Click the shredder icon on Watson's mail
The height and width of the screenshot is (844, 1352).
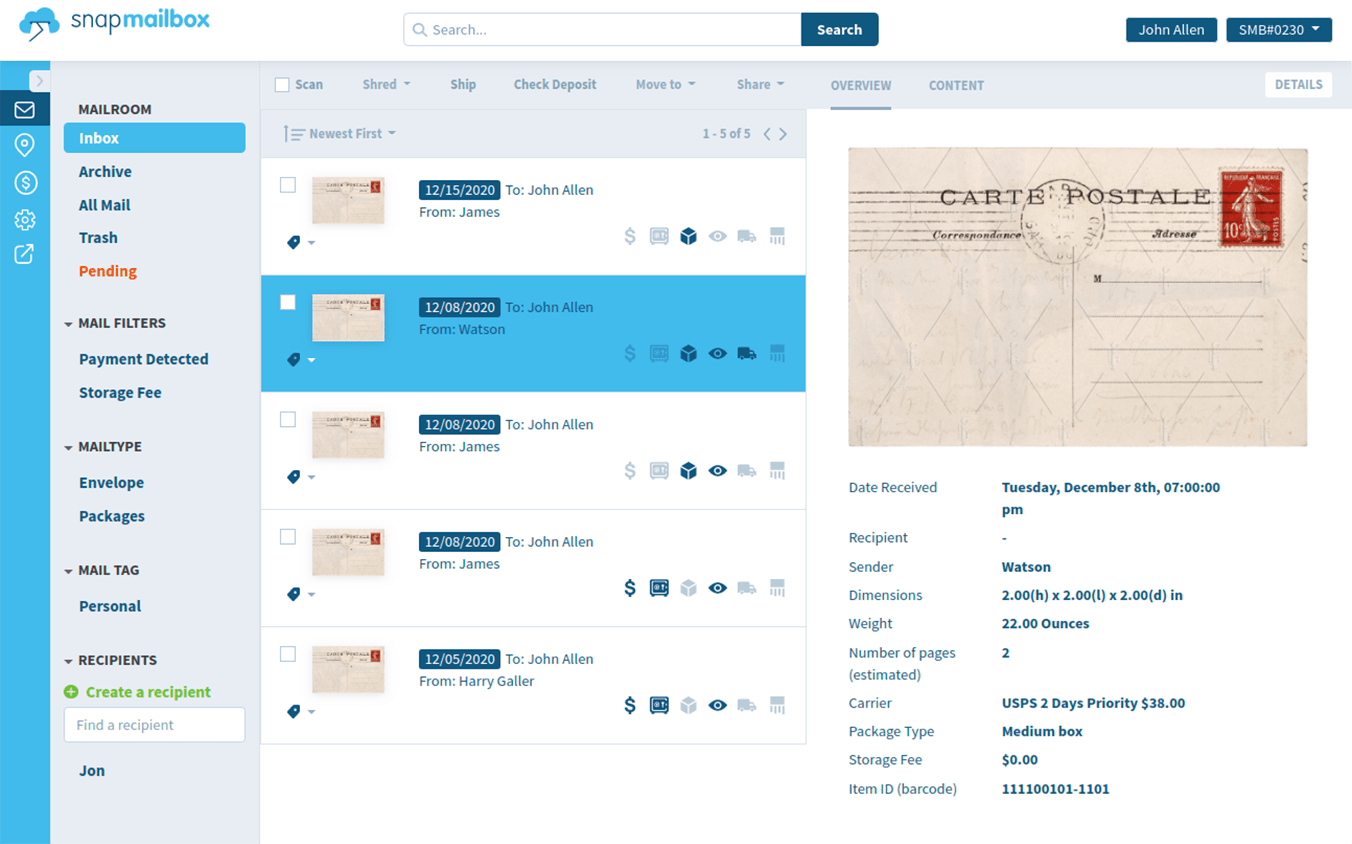pyautogui.click(x=777, y=354)
